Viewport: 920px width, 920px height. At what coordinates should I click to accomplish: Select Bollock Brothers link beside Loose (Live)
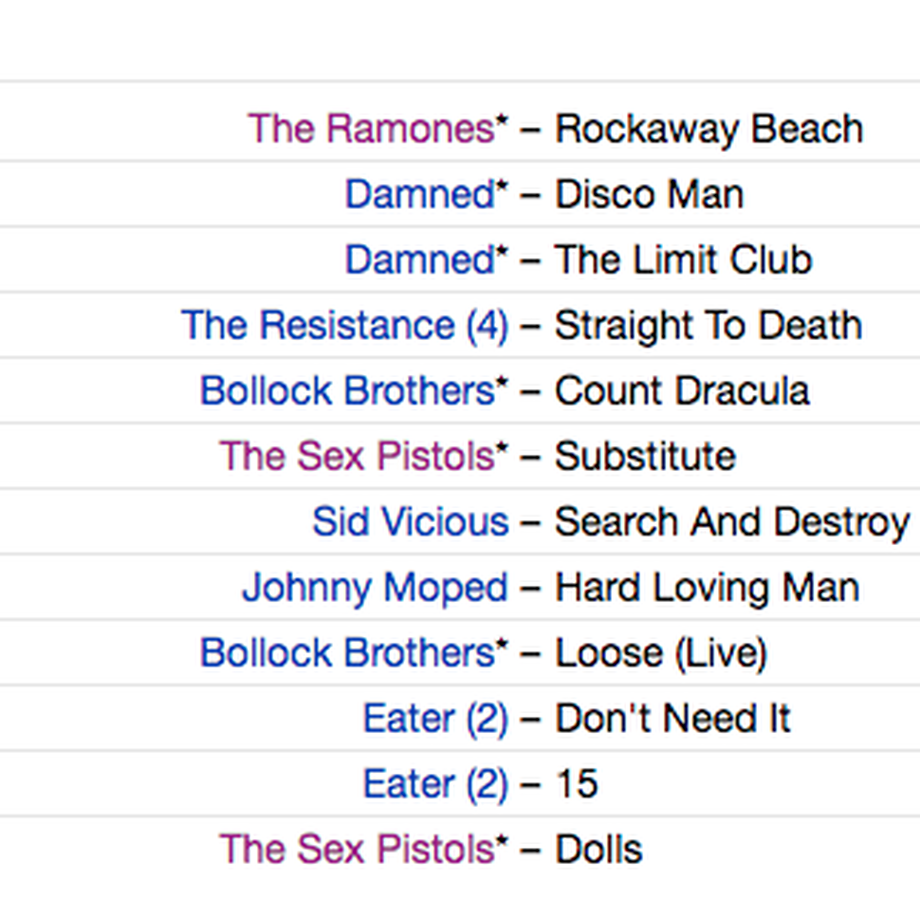click(x=347, y=652)
